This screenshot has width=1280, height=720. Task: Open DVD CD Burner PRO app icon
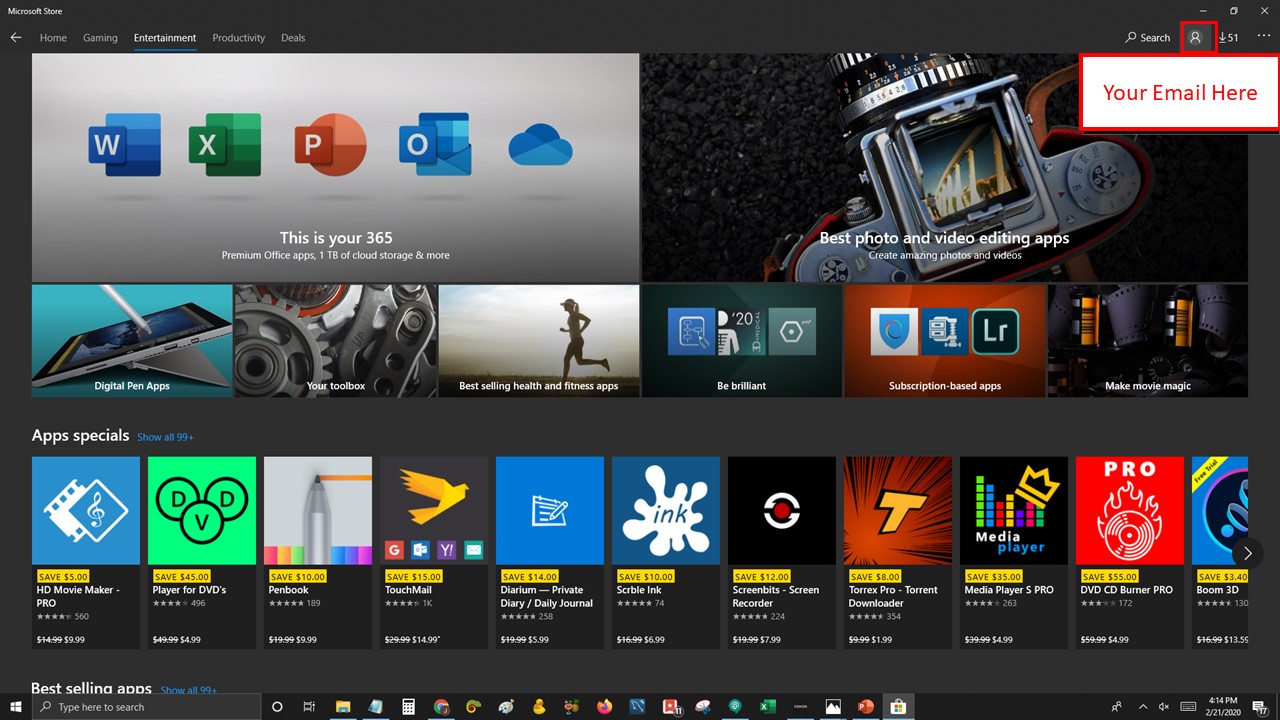point(1130,511)
